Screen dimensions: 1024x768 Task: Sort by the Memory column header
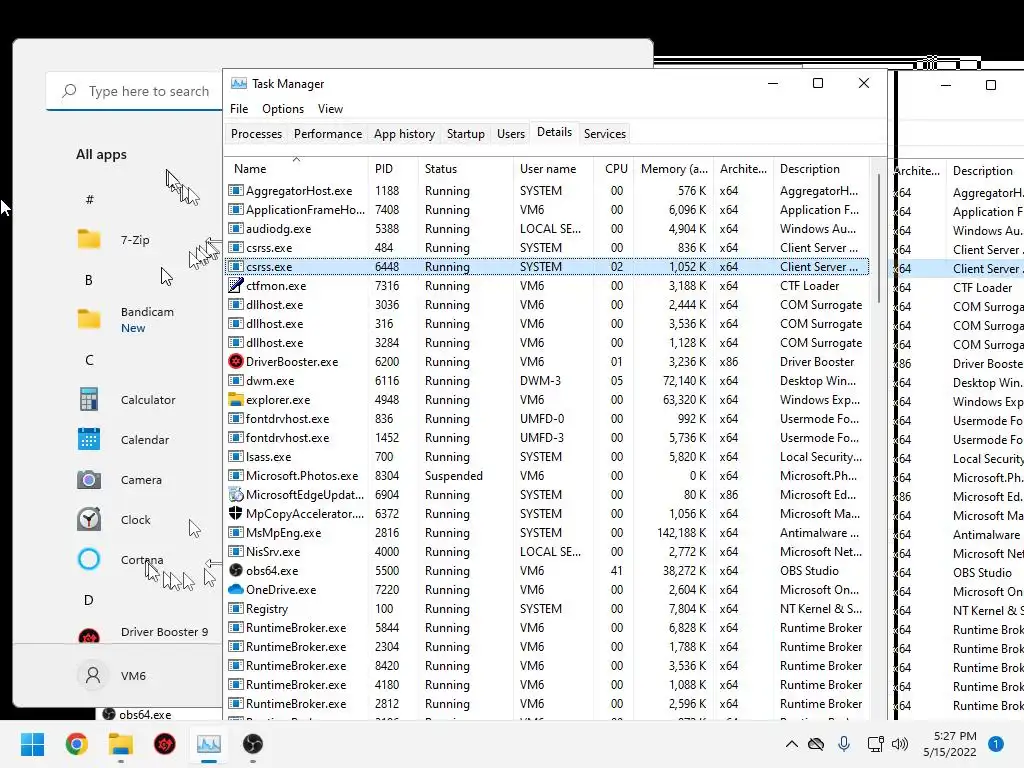pos(673,168)
